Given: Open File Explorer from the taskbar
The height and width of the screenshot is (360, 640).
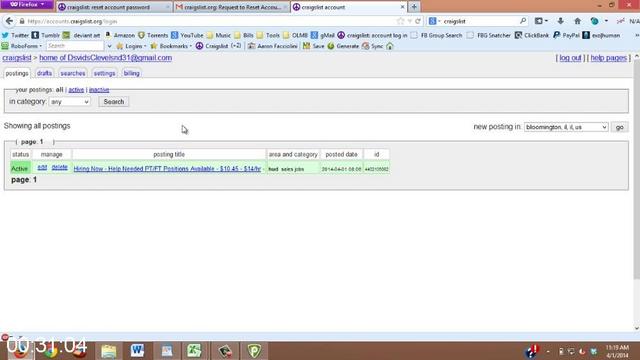Looking at the screenshot, I should click(x=109, y=351).
